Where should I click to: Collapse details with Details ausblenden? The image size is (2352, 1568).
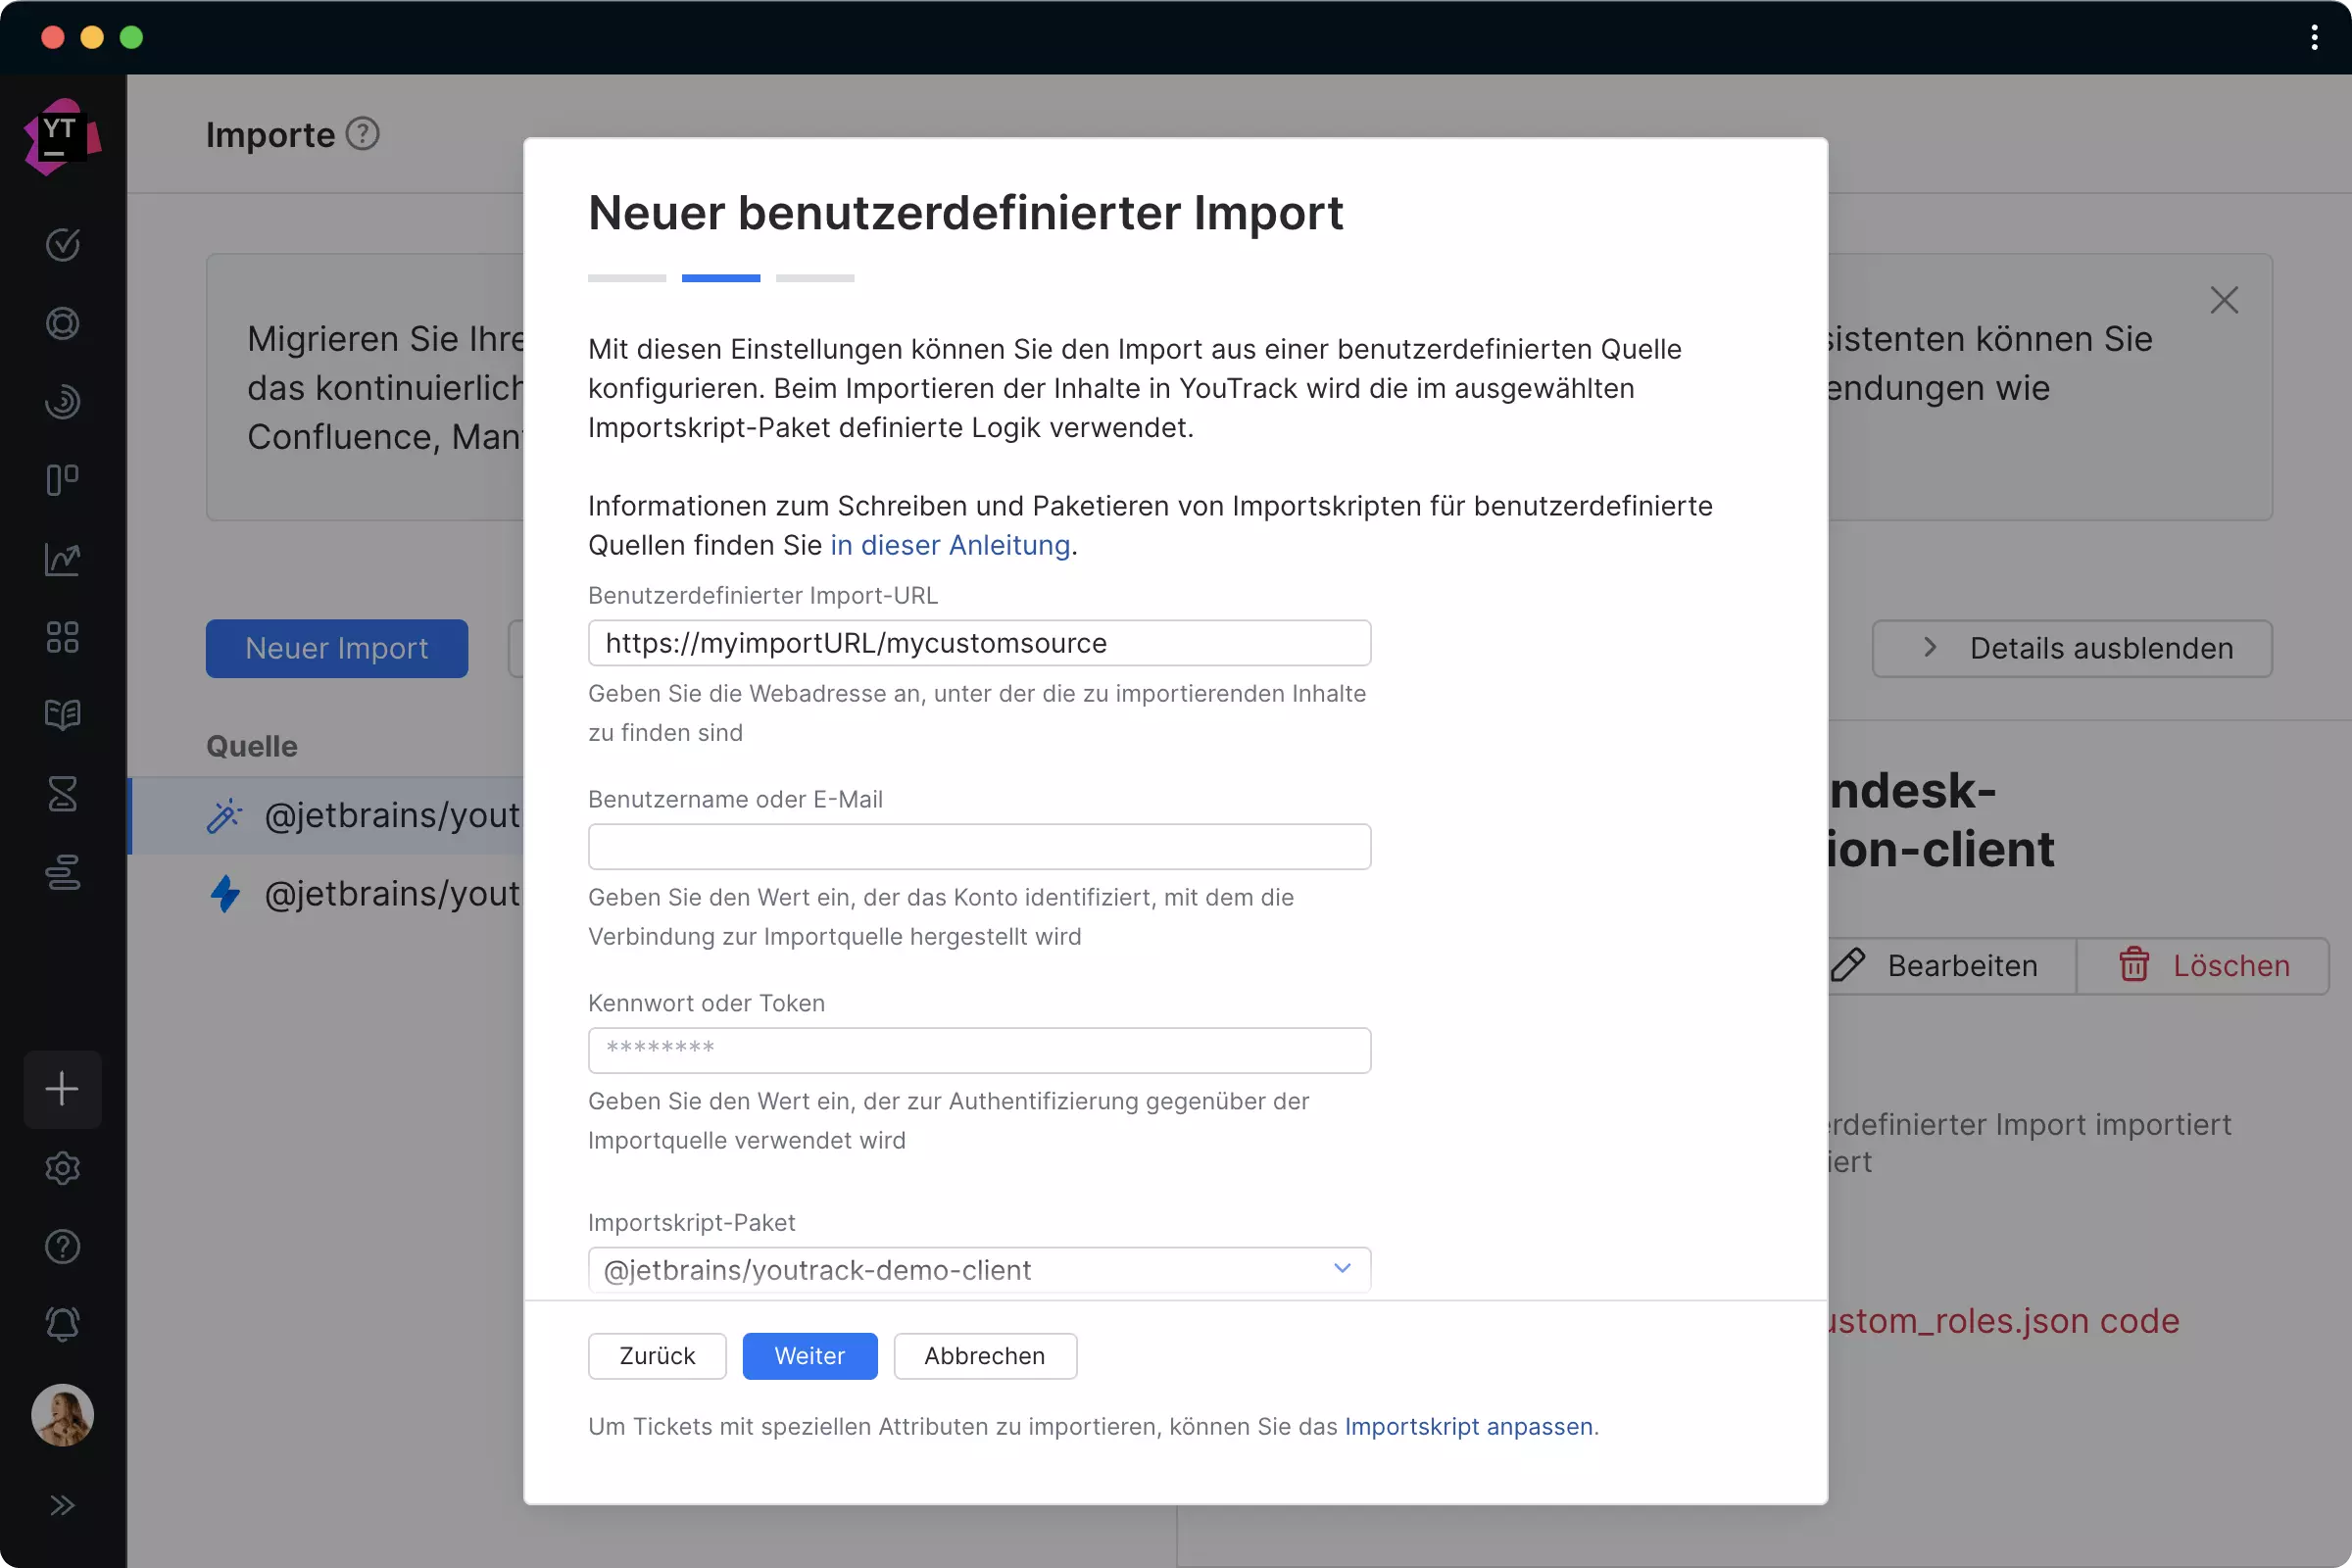tap(2071, 648)
